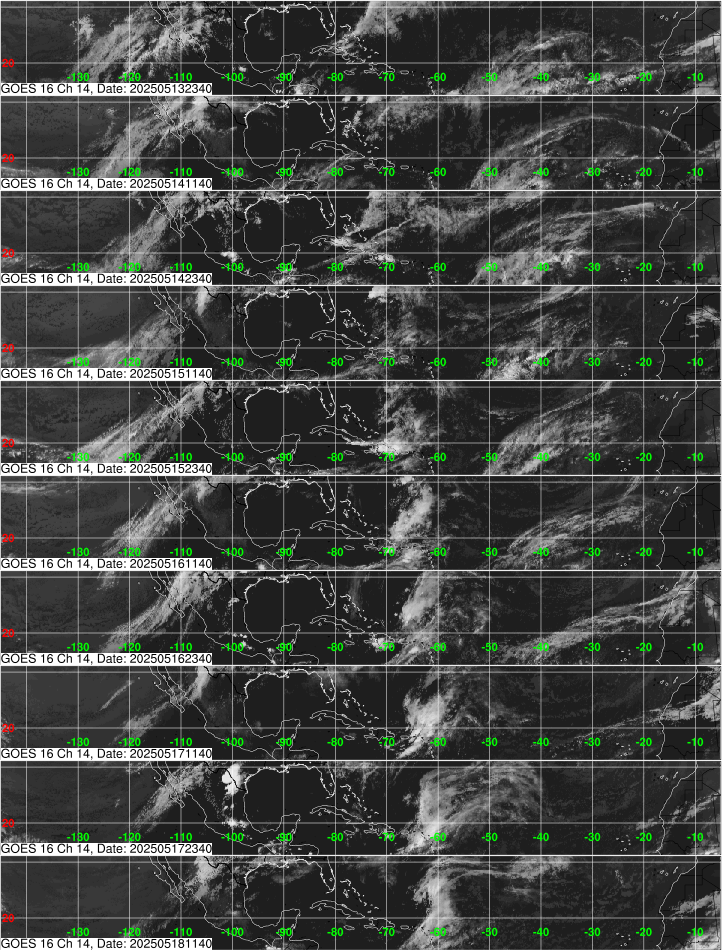Click the -10 longitude label in the 202505152340 panel
Screen dimensions: 722x950
click(x=695, y=457)
